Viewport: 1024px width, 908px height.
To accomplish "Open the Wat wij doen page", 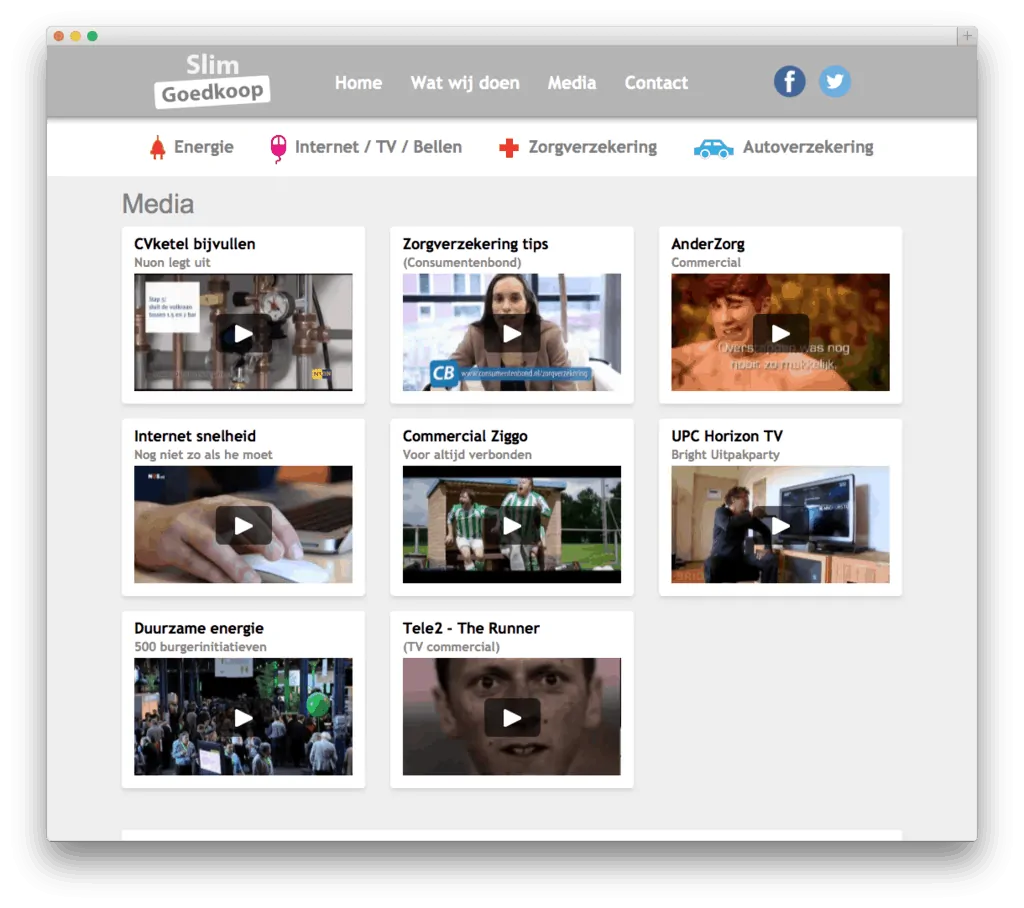I will click(465, 83).
